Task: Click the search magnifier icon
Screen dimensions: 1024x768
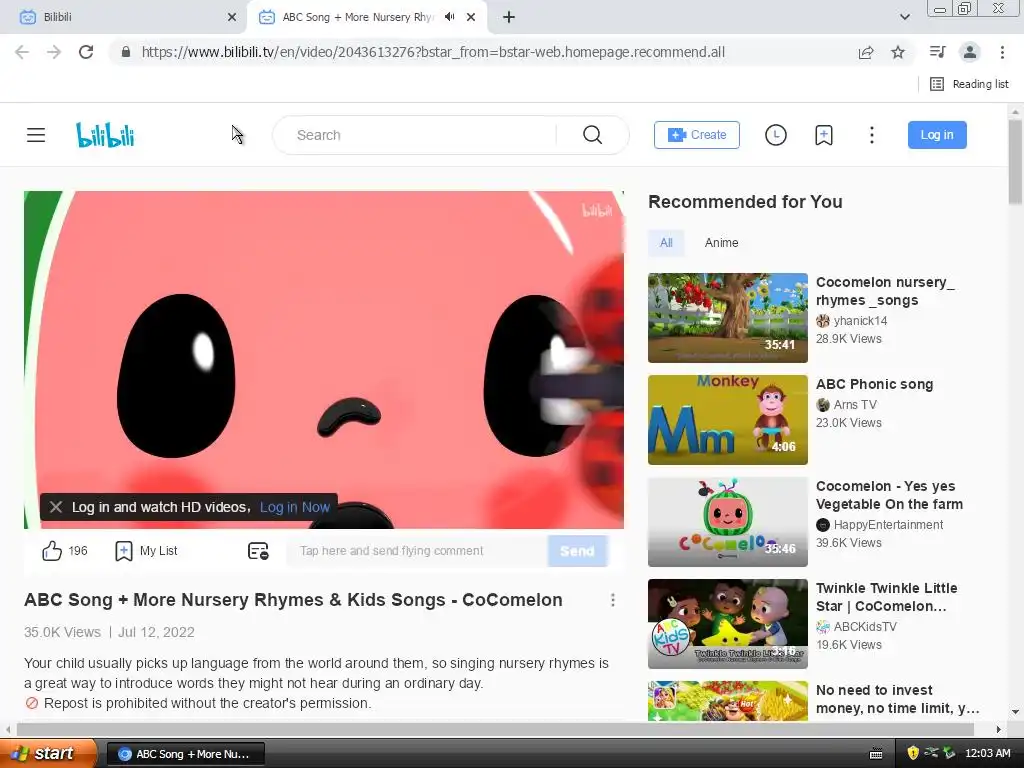Action: coord(592,135)
